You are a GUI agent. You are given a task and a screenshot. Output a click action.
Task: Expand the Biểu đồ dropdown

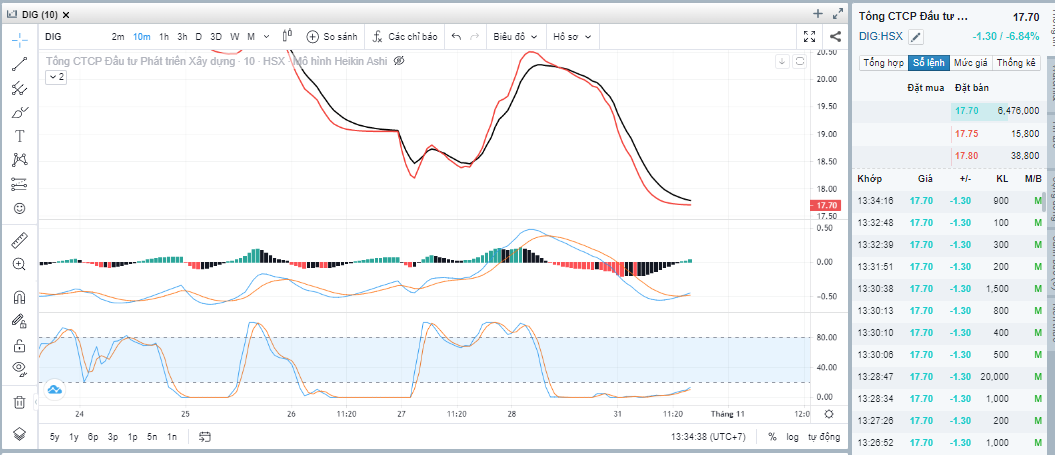[514, 36]
